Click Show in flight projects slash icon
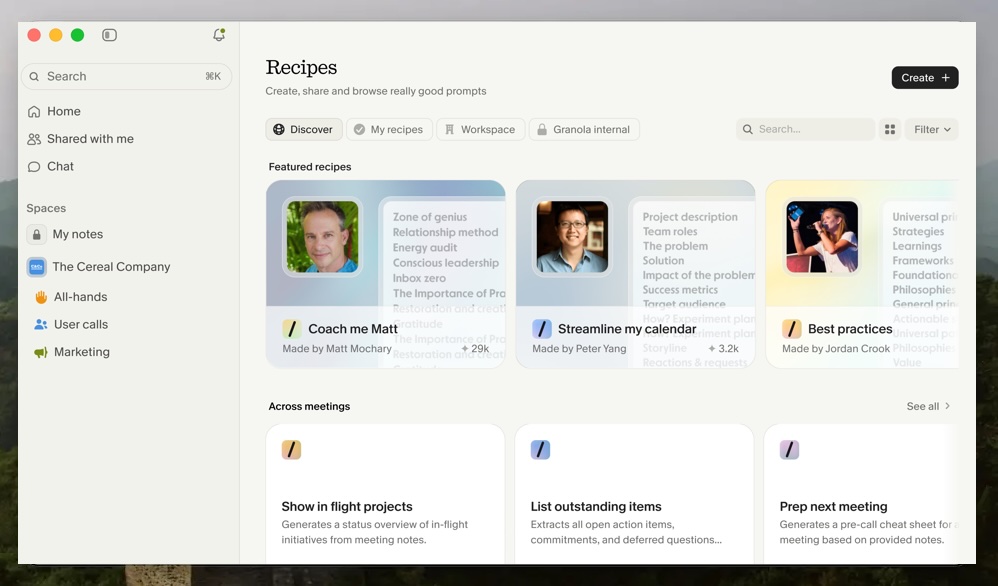 click(292, 450)
